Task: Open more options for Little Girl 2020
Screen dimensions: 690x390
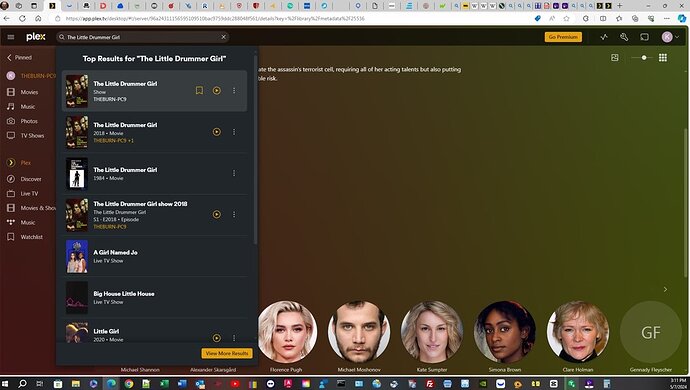Action: [x=234, y=338]
